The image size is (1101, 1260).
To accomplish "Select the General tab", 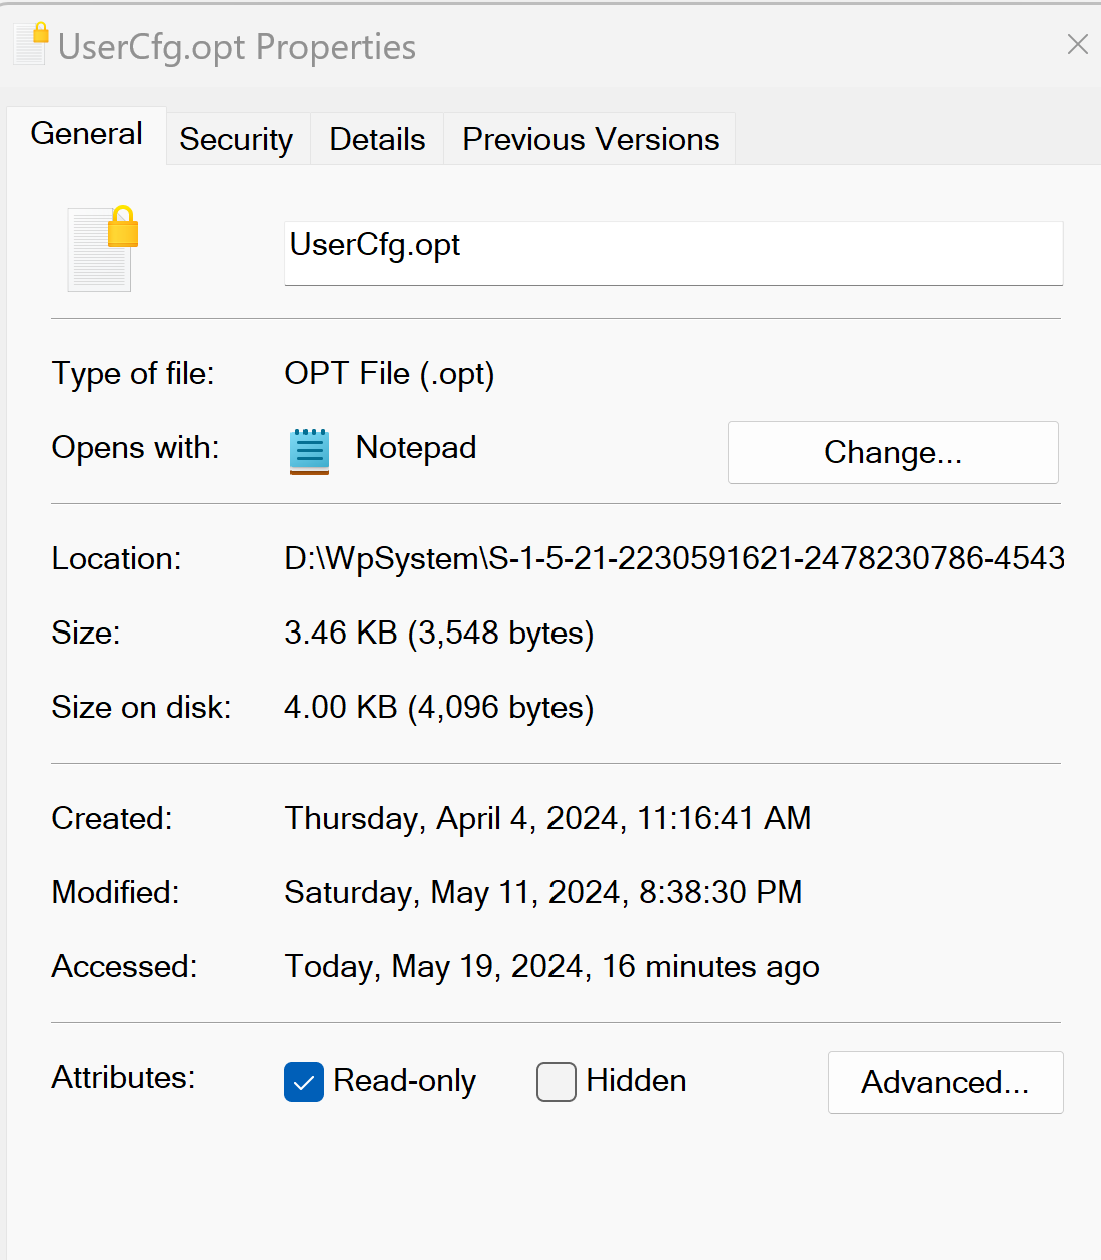I will coord(87,134).
